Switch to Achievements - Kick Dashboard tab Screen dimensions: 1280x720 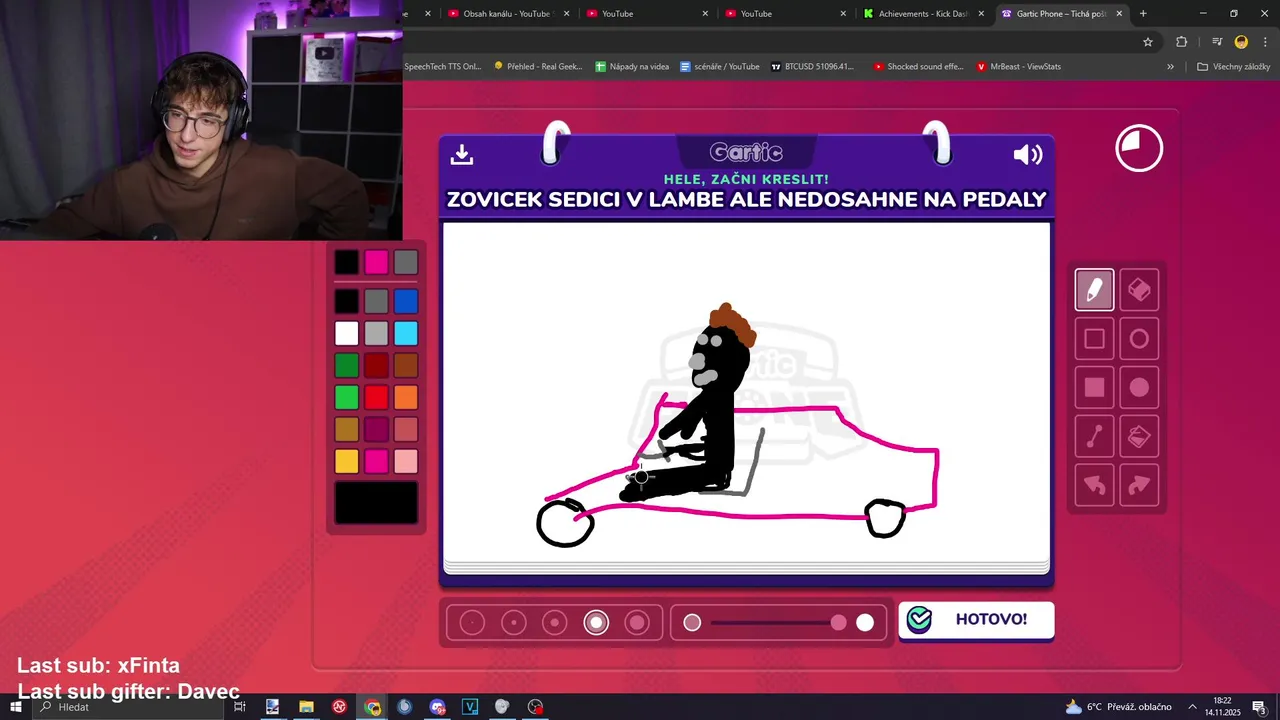(922, 13)
